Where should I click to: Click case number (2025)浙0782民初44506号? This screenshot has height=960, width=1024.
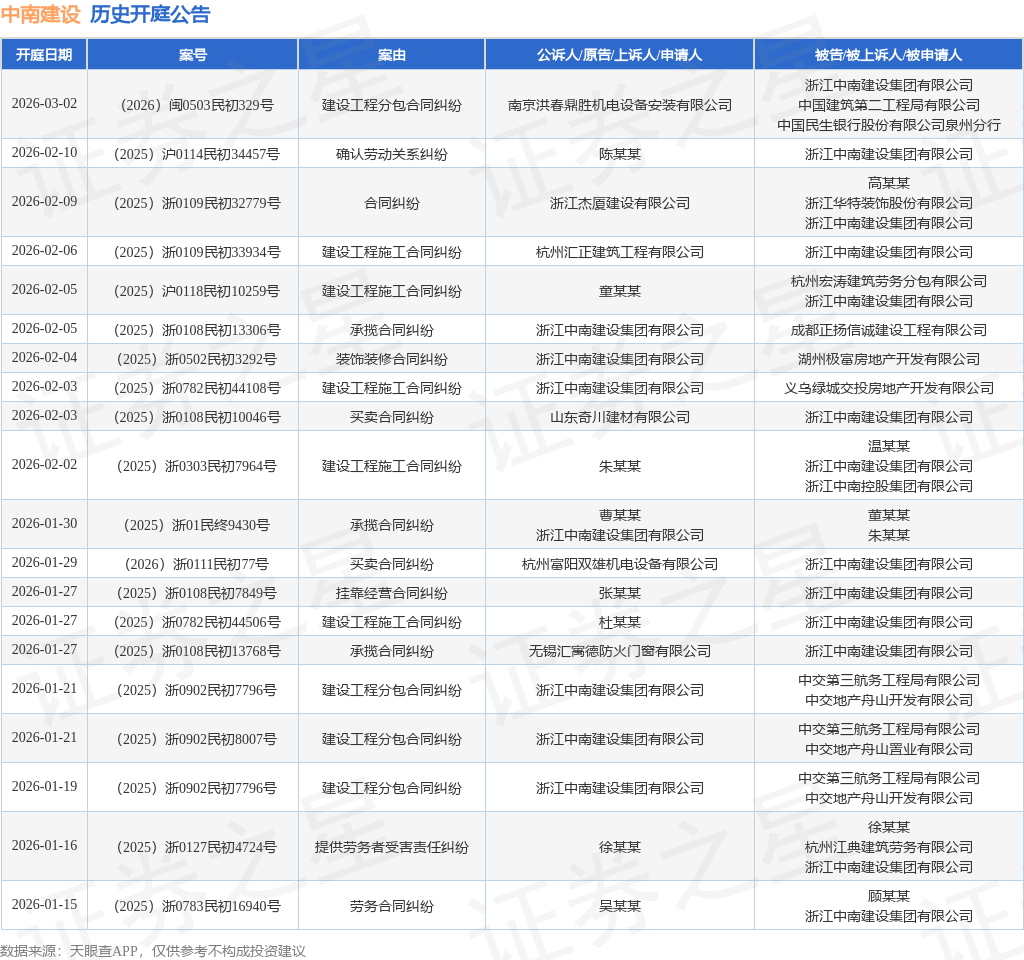pos(197,622)
